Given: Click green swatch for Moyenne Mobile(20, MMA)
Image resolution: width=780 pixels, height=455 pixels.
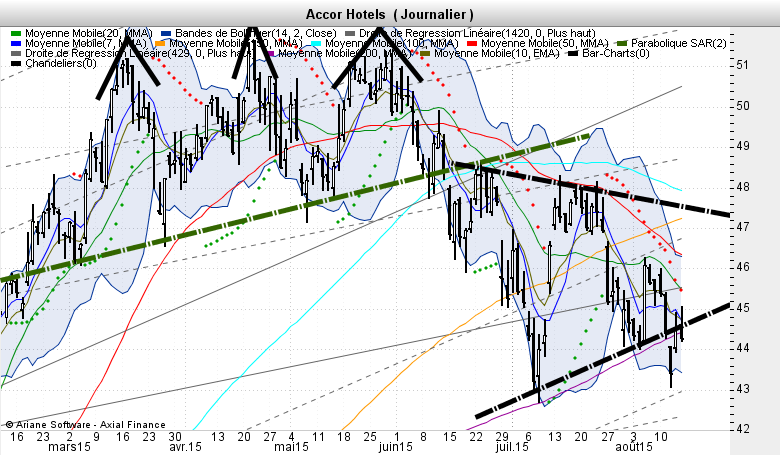Looking at the screenshot, I should click(x=16, y=33).
